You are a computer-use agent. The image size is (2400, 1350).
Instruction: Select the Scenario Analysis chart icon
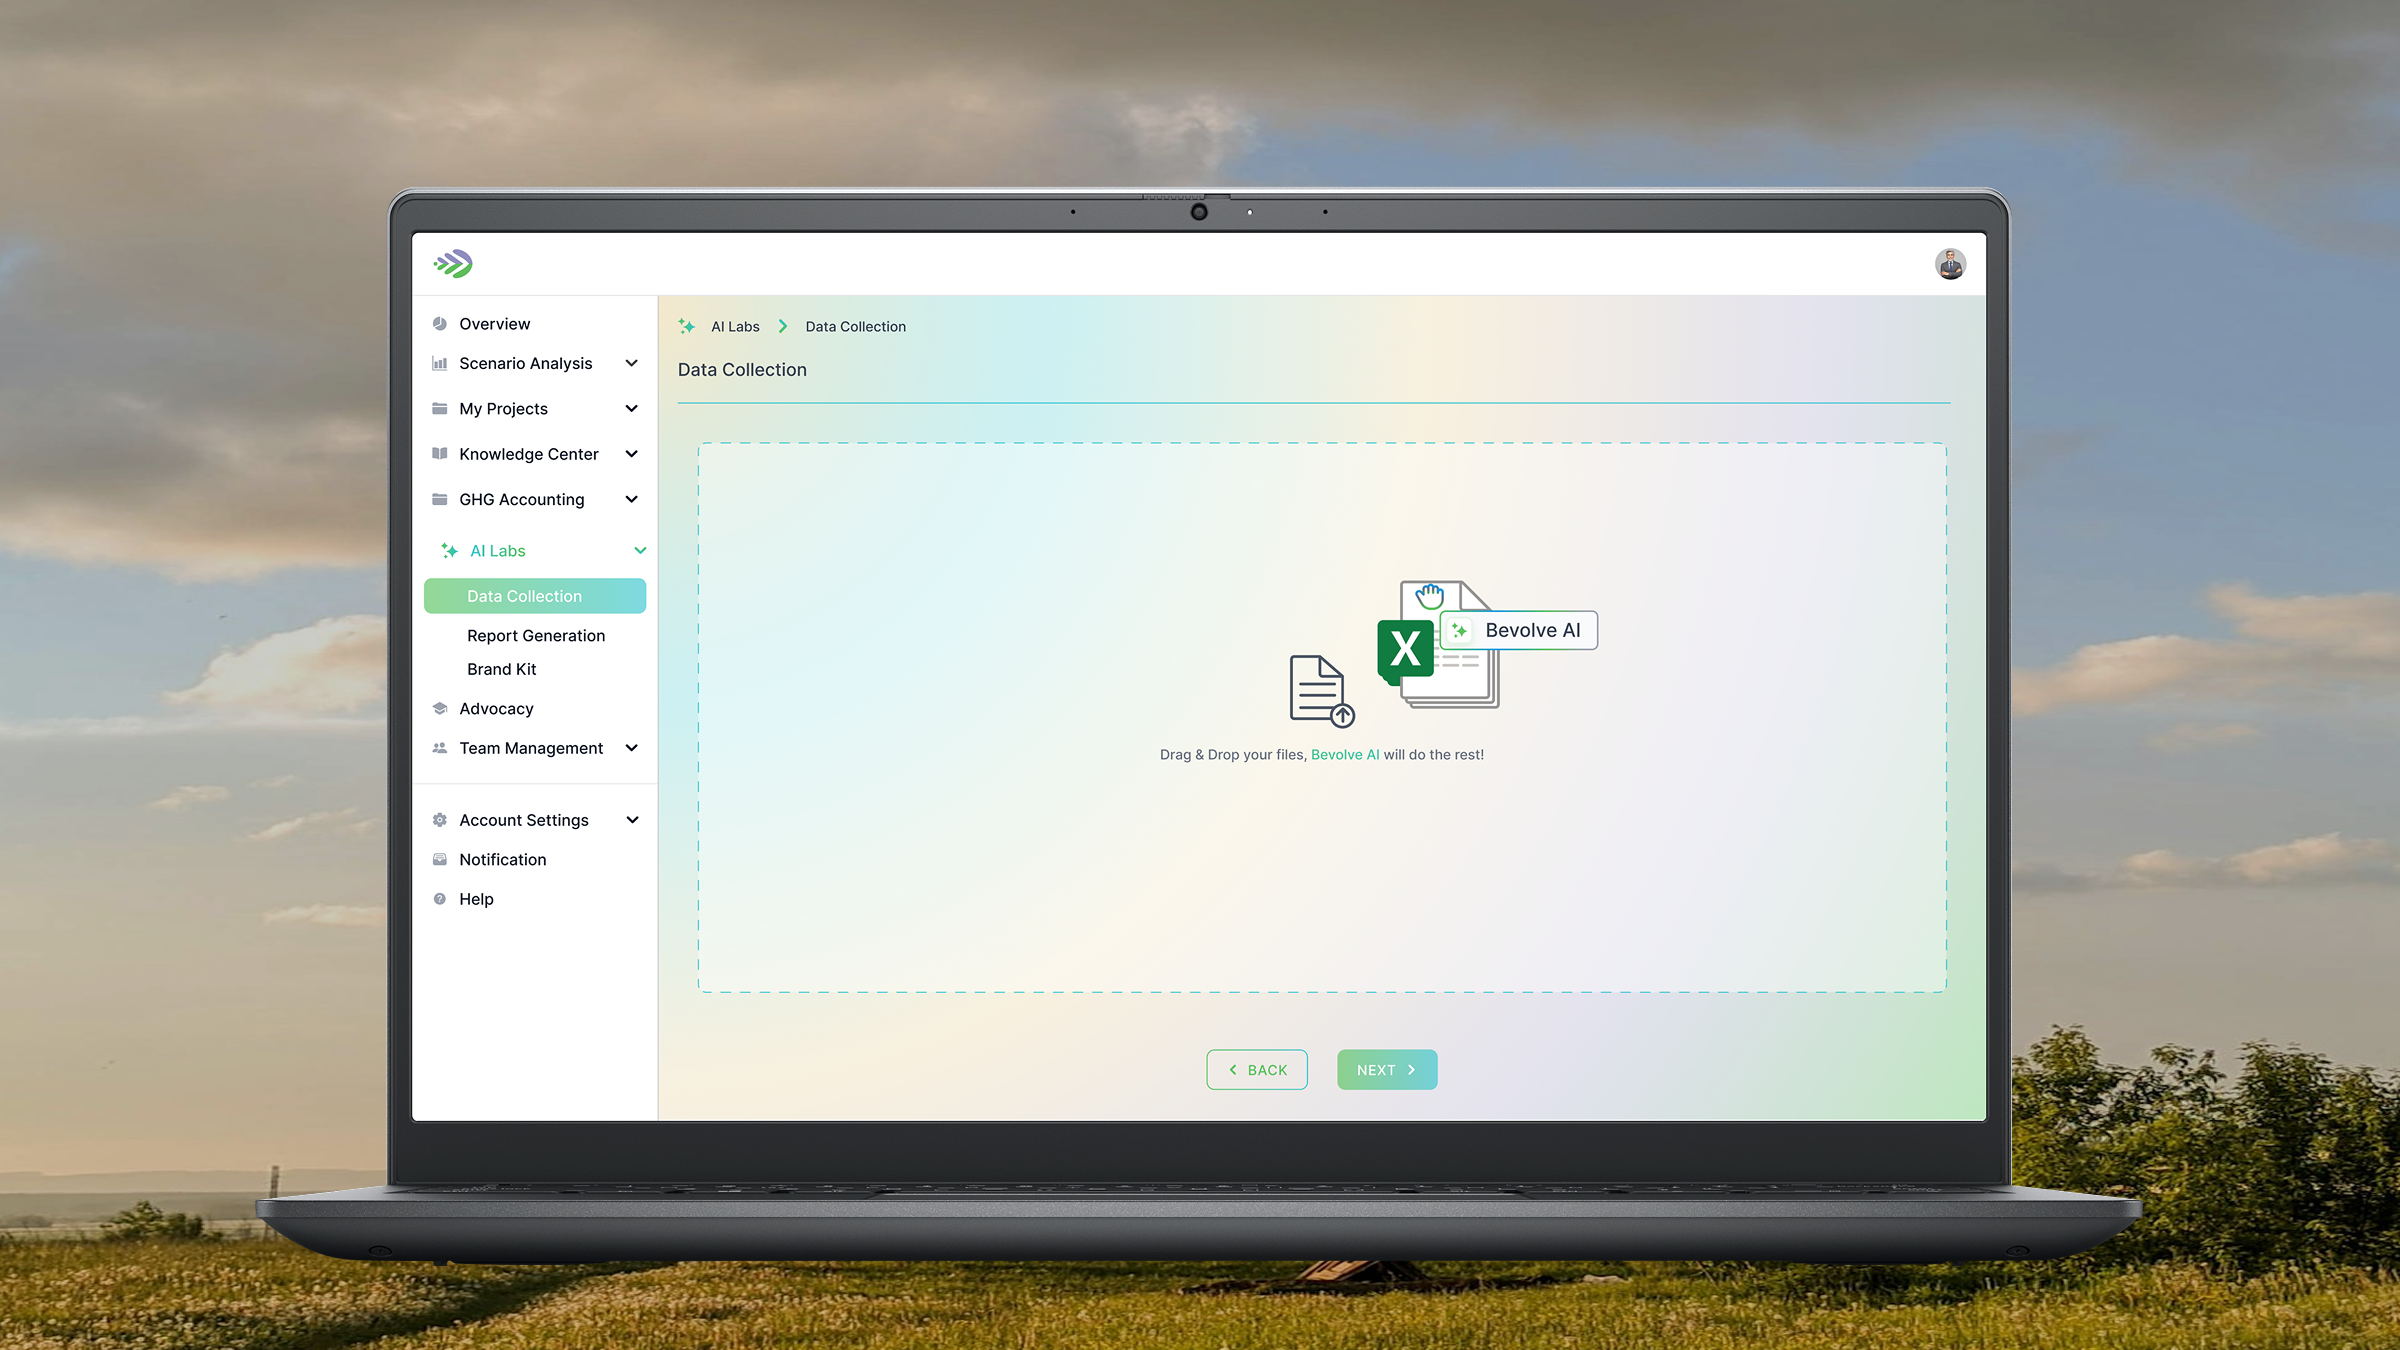click(440, 363)
